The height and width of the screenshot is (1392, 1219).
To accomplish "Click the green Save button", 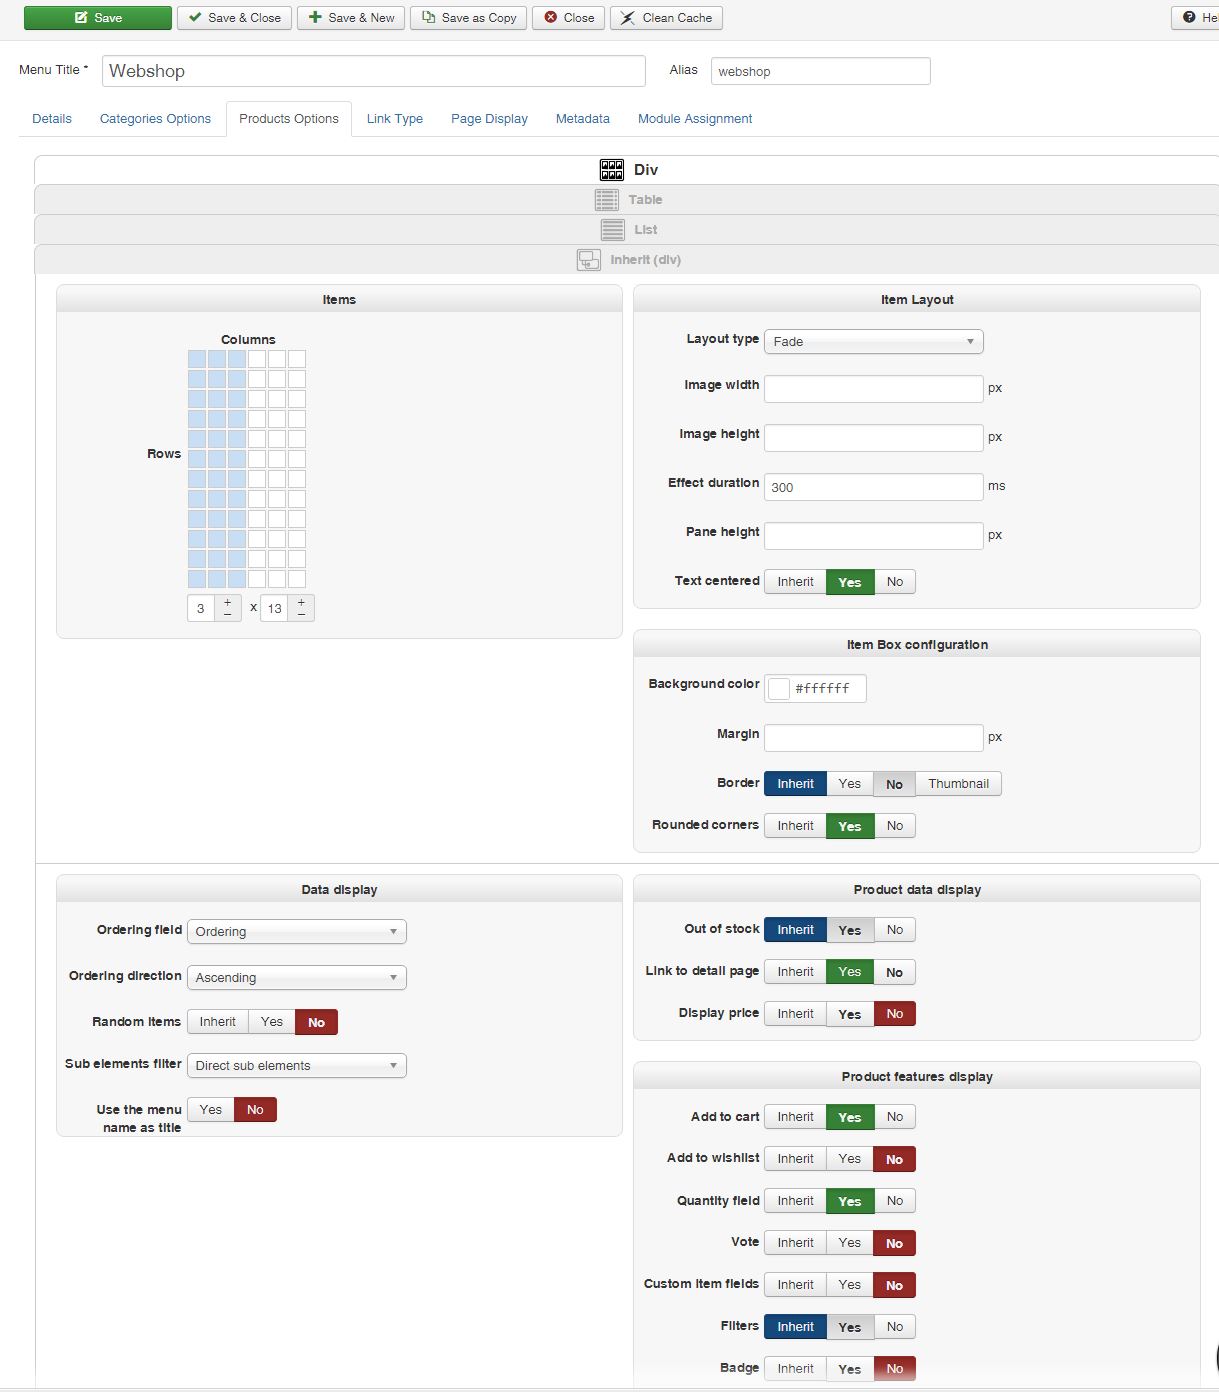I will [x=98, y=18].
